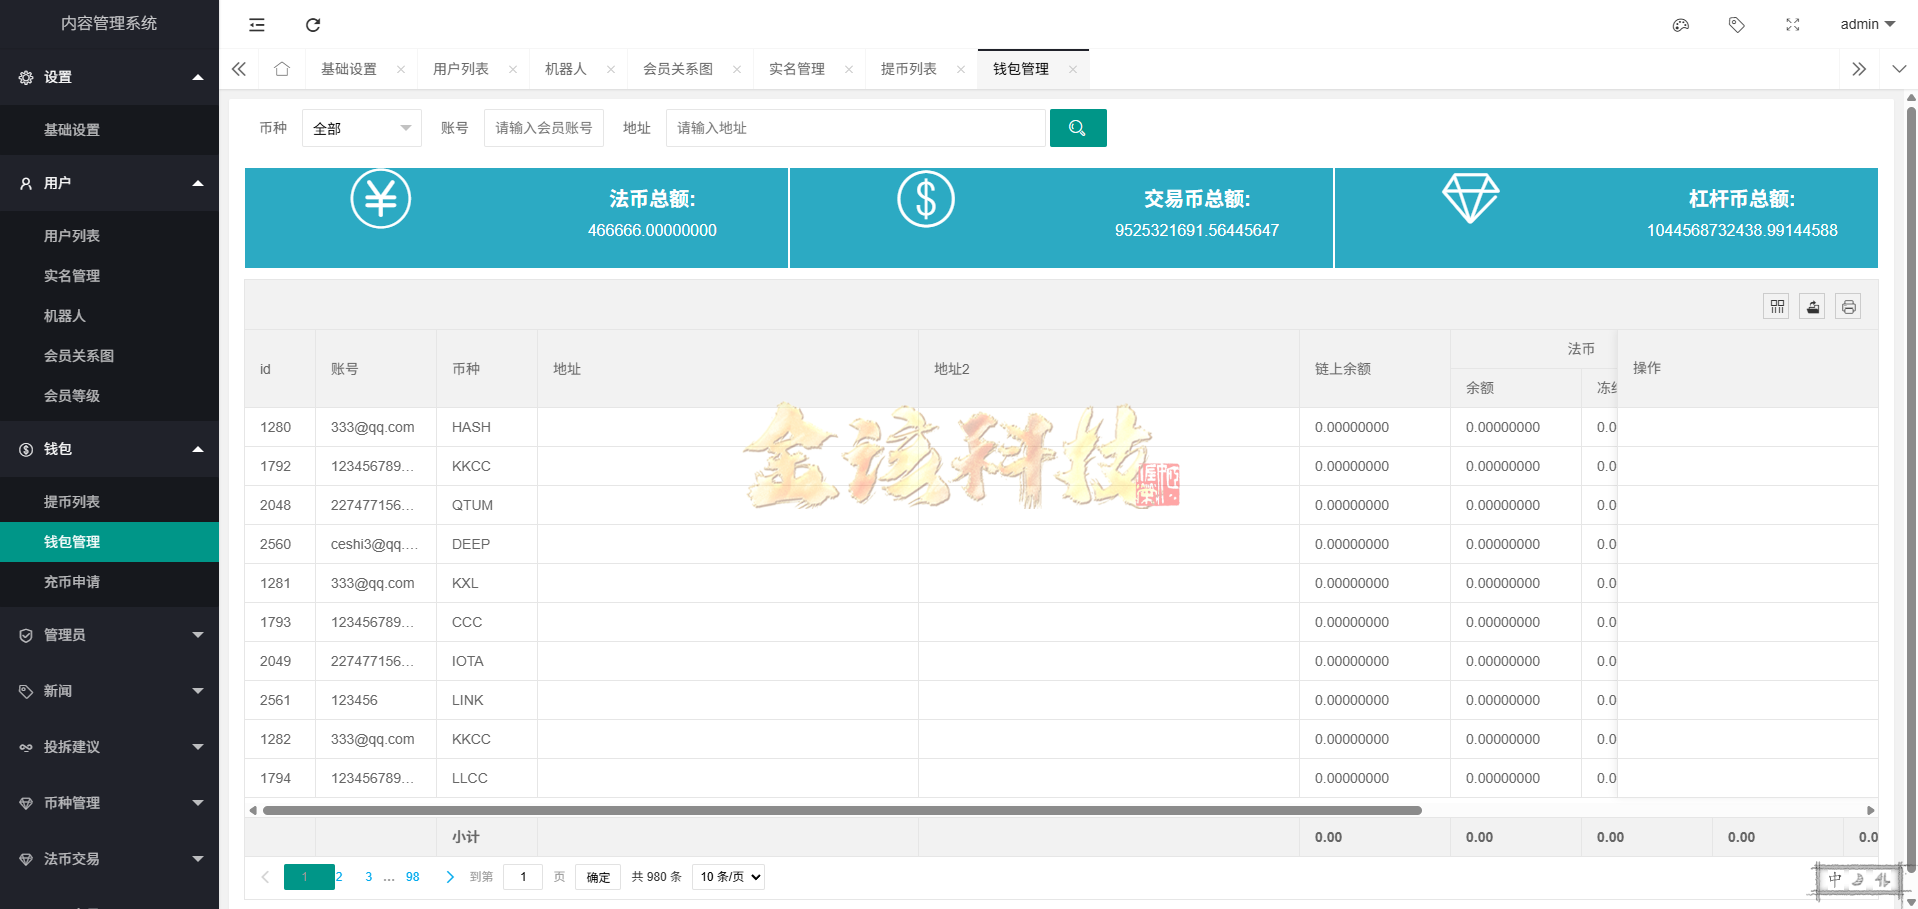The image size is (1918, 909).
Task: Open the theme palette icon in header
Action: click(1680, 25)
